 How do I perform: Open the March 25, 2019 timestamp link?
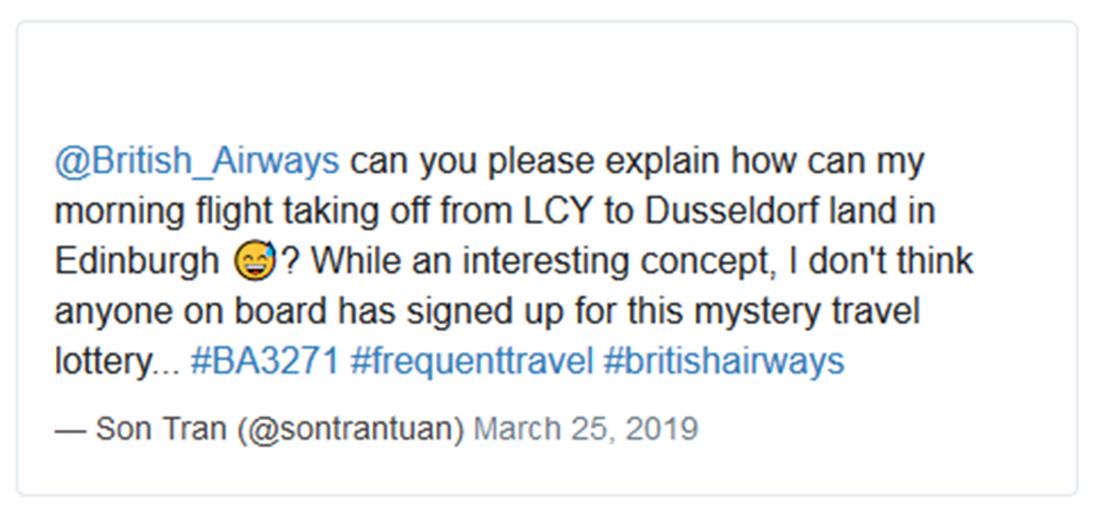585,429
